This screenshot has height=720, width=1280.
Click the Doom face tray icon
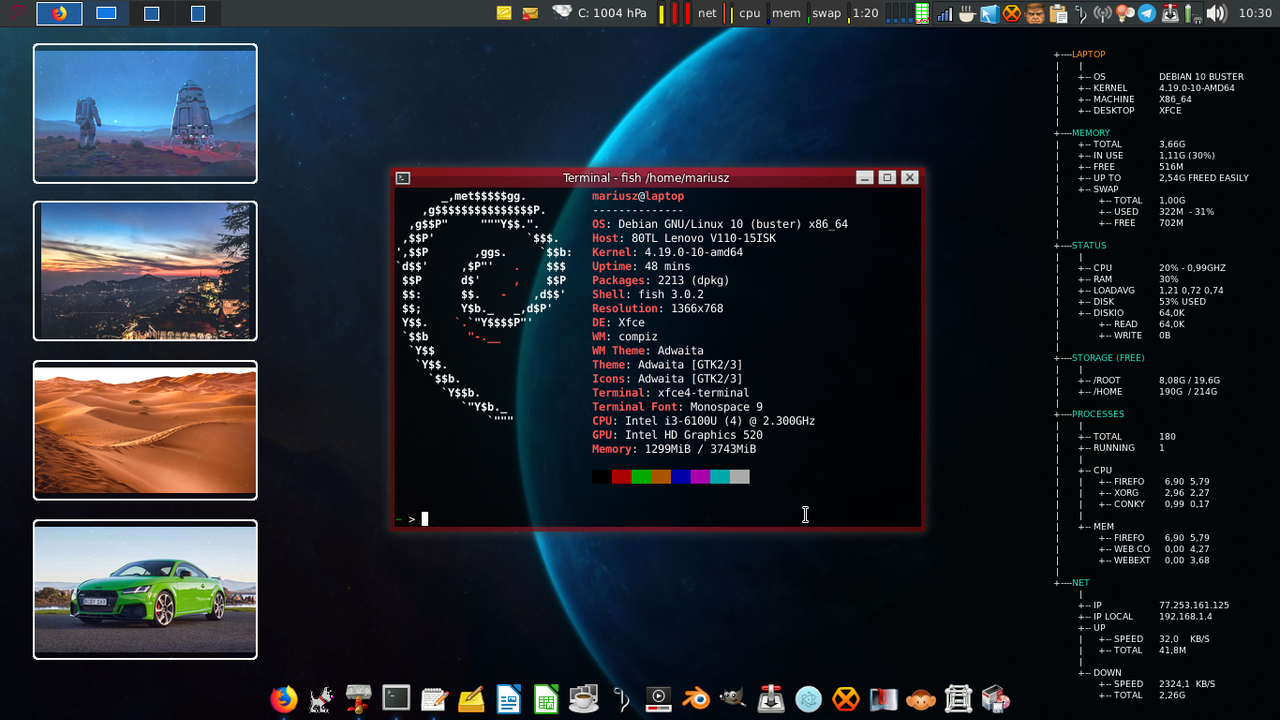click(1035, 13)
